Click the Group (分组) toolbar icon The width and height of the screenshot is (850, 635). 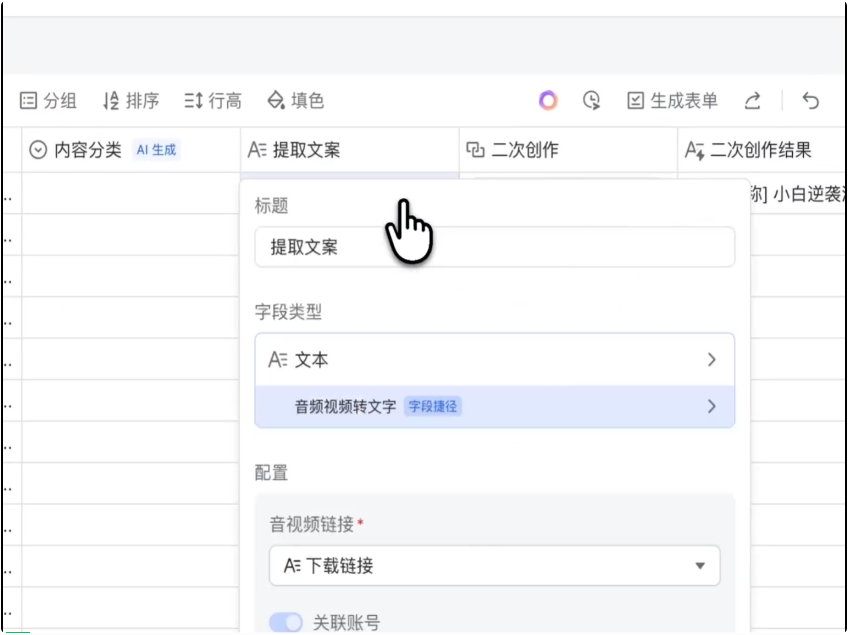pos(48,101)
